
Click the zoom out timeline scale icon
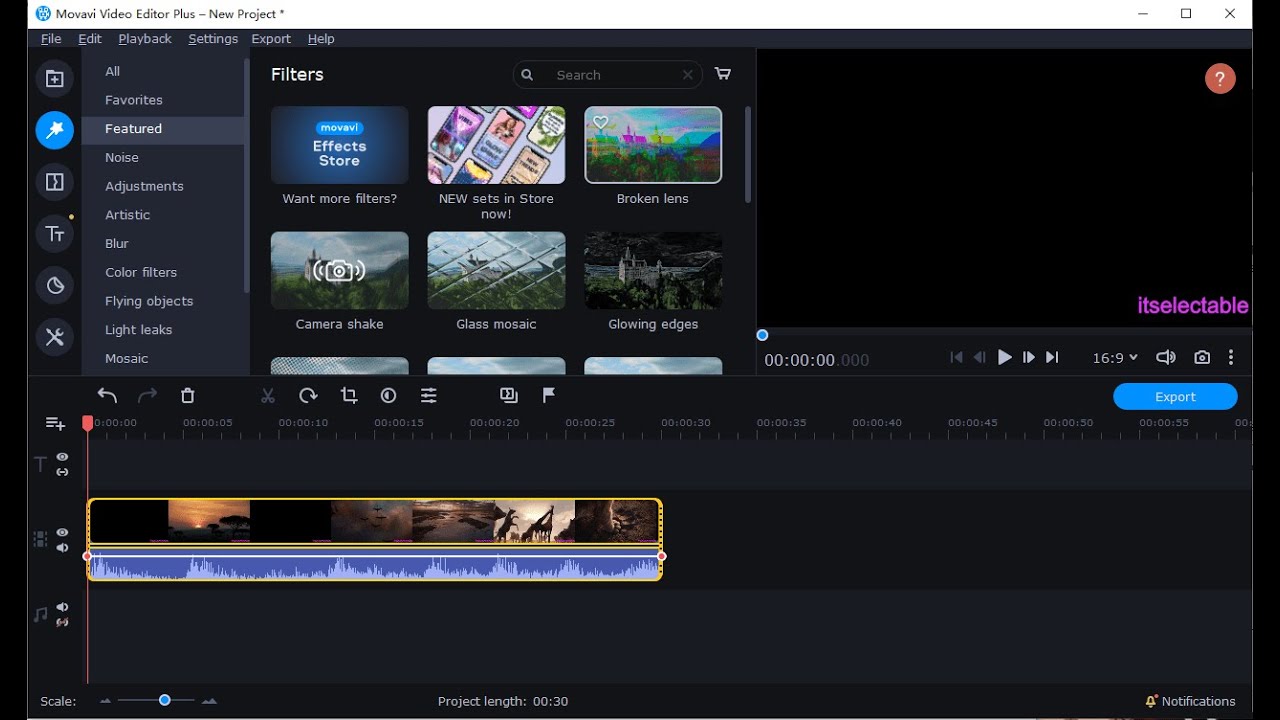[105, 701]
